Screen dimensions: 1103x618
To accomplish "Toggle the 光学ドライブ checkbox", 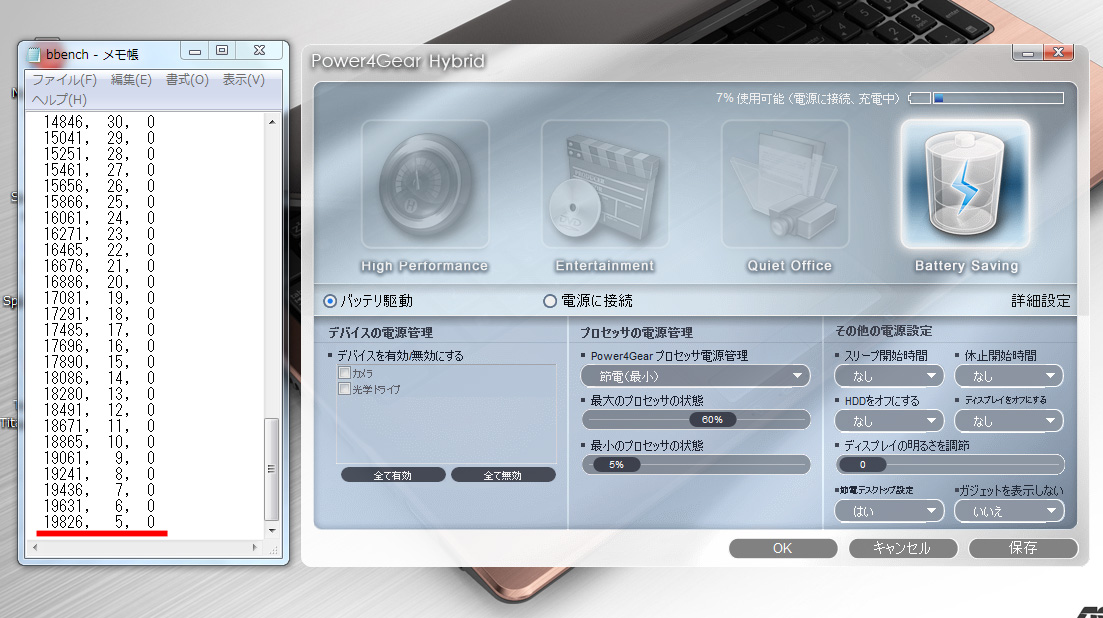I will pyautogui.click(x=345, y=389).
